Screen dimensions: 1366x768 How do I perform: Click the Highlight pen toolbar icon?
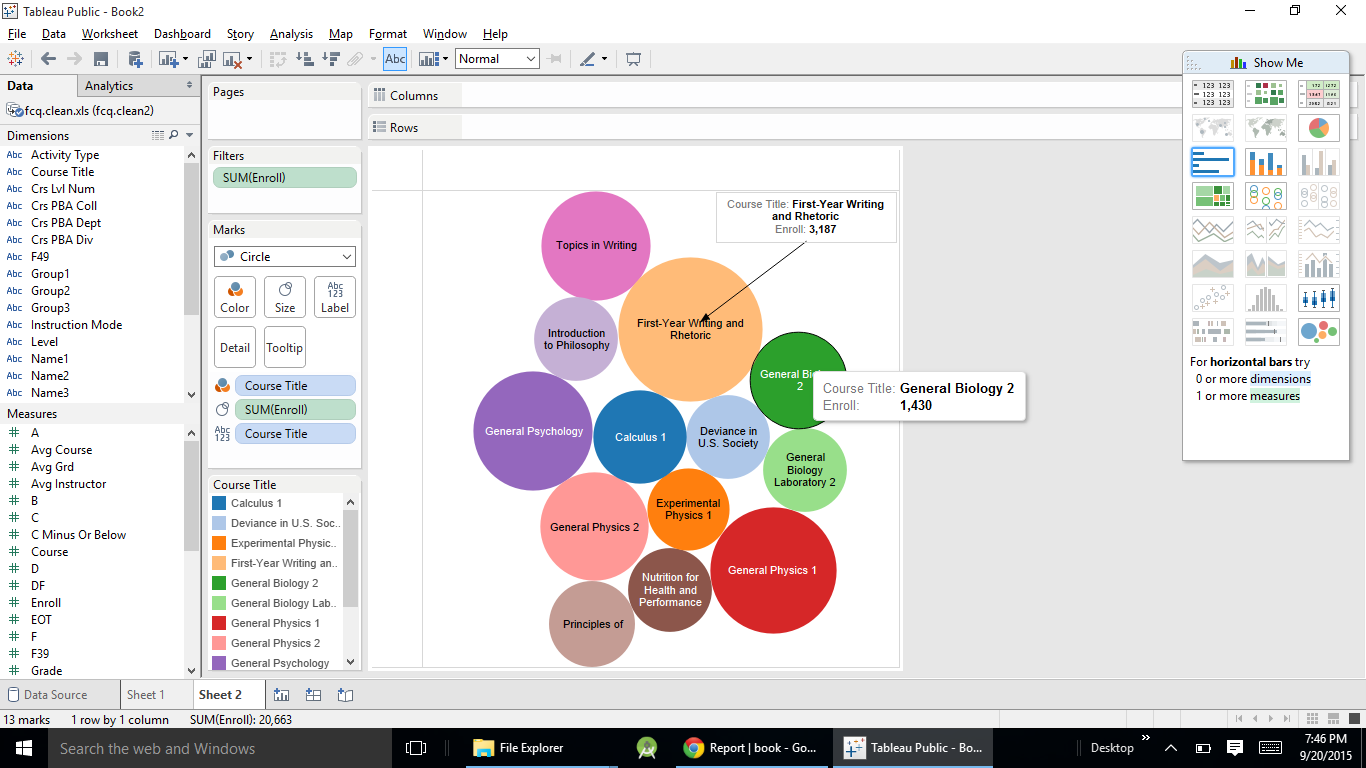tap(587, 59)
